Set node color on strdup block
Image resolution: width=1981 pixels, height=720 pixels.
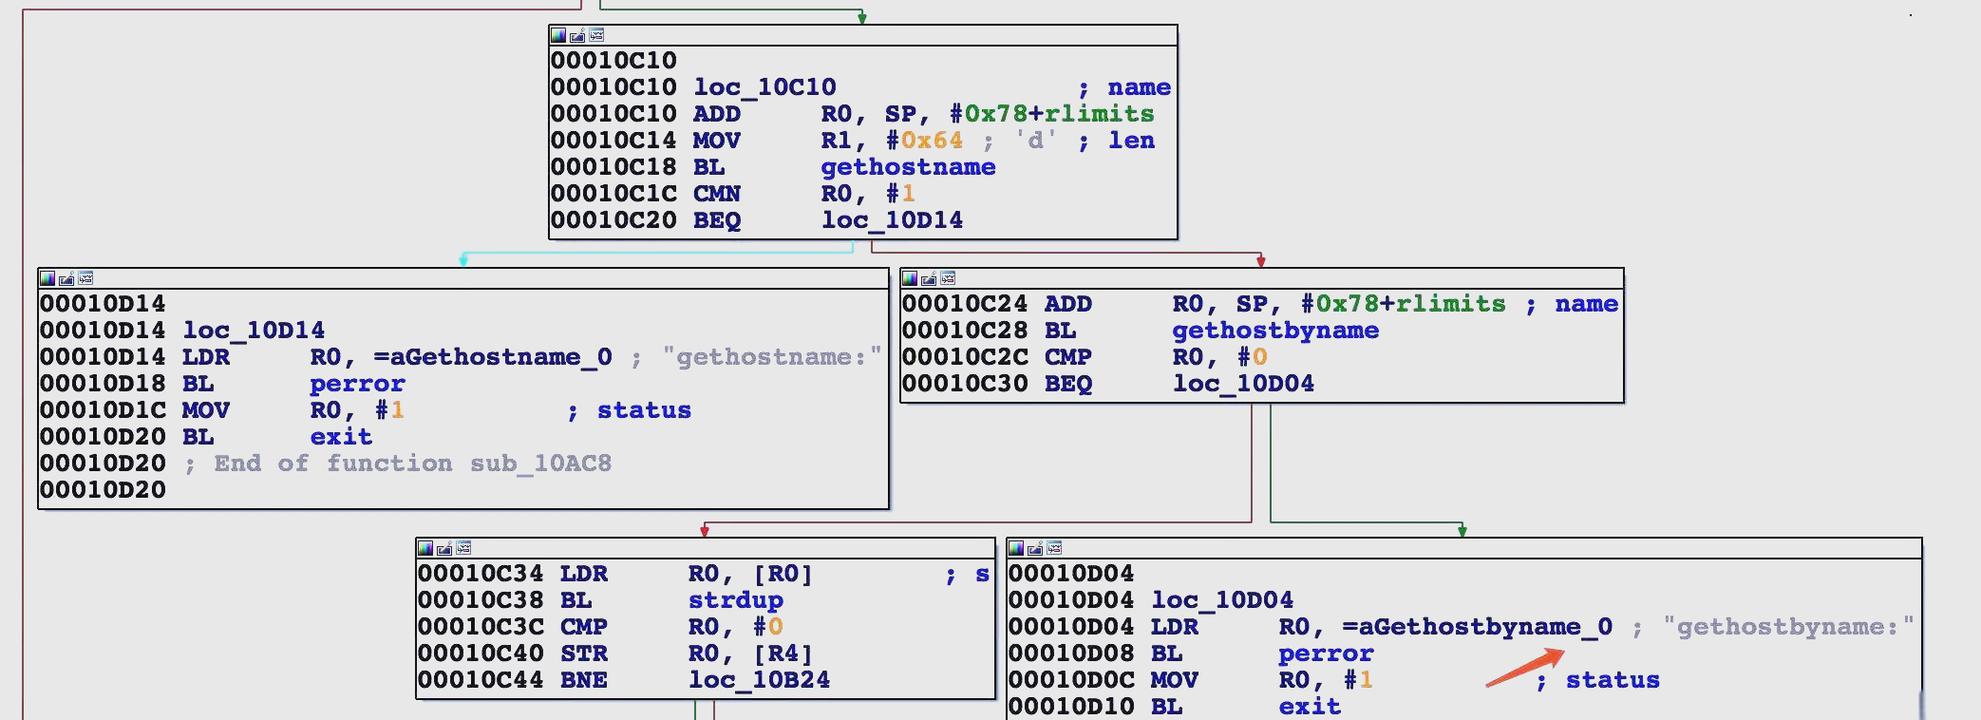[x=425, y=548]
